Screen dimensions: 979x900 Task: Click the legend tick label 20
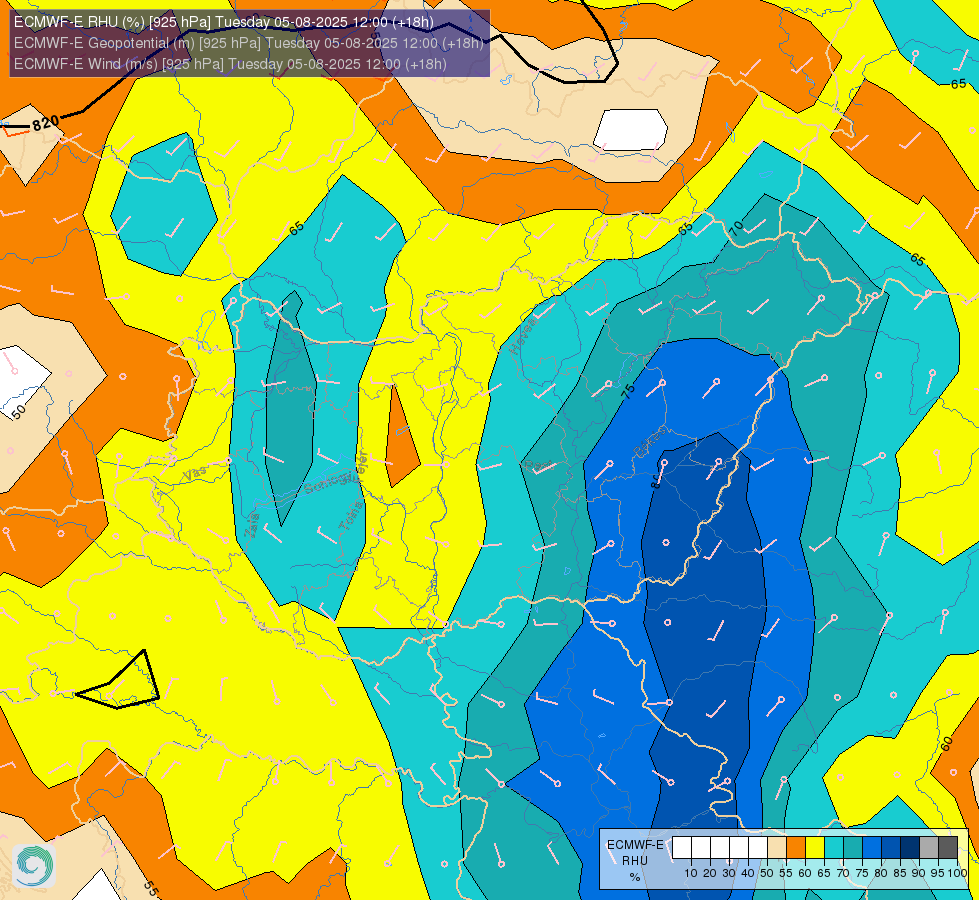click(710, 873)
